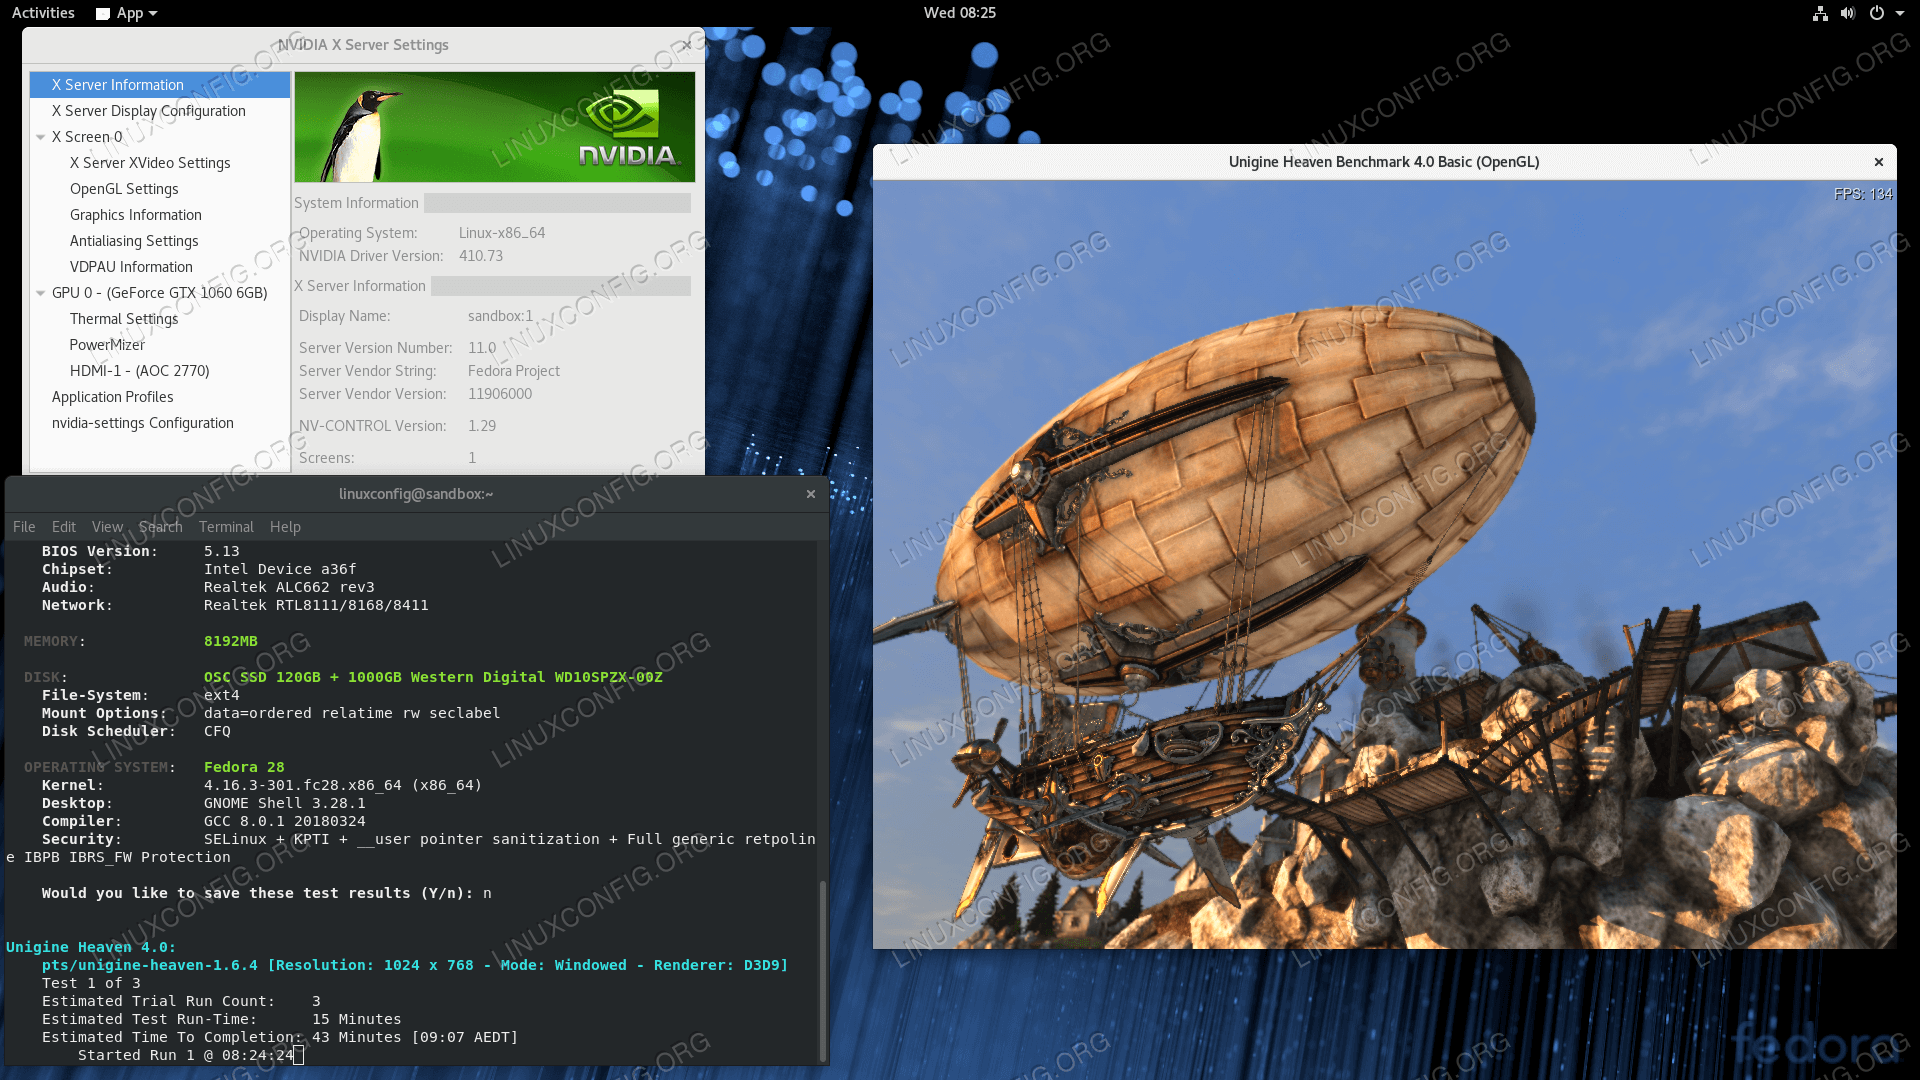Click the NVIDIA penguin banner image

point(495,127)
